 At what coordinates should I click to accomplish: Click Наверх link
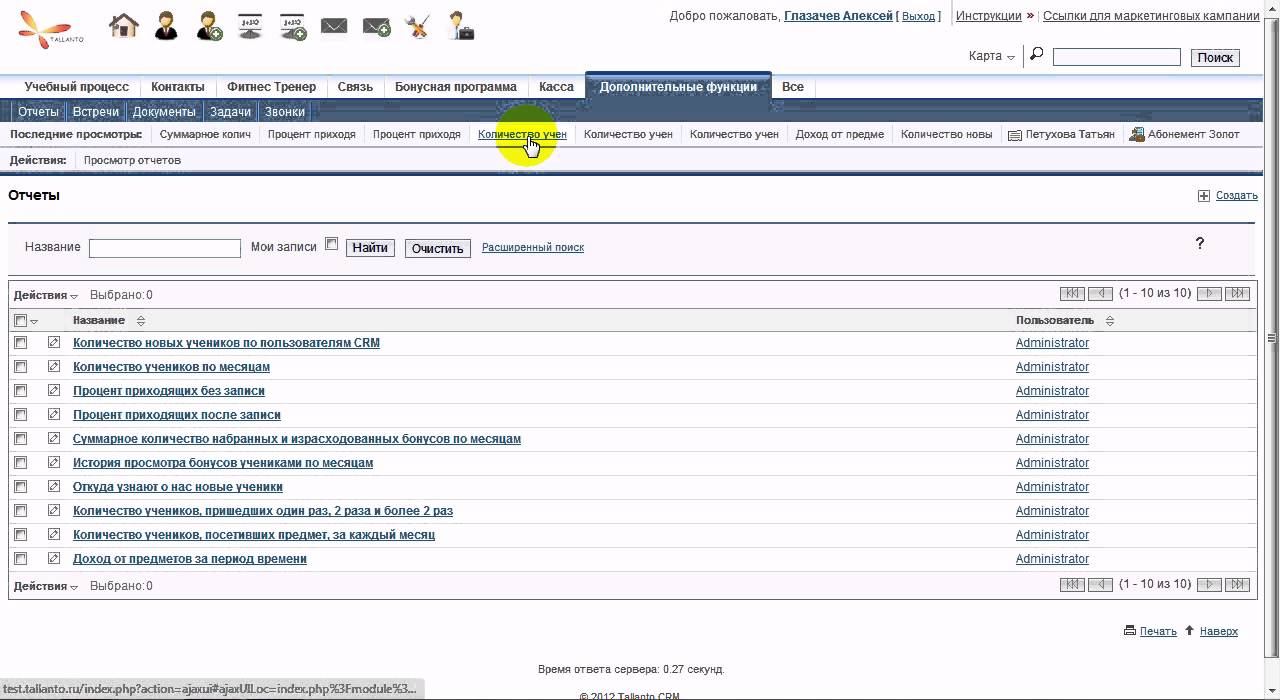[x=1219, y=631]
